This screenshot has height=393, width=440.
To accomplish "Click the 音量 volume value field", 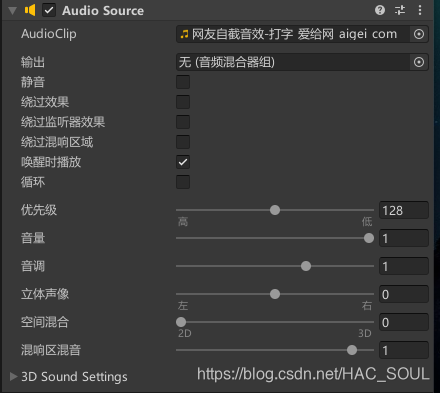I will tap(404, 238).
